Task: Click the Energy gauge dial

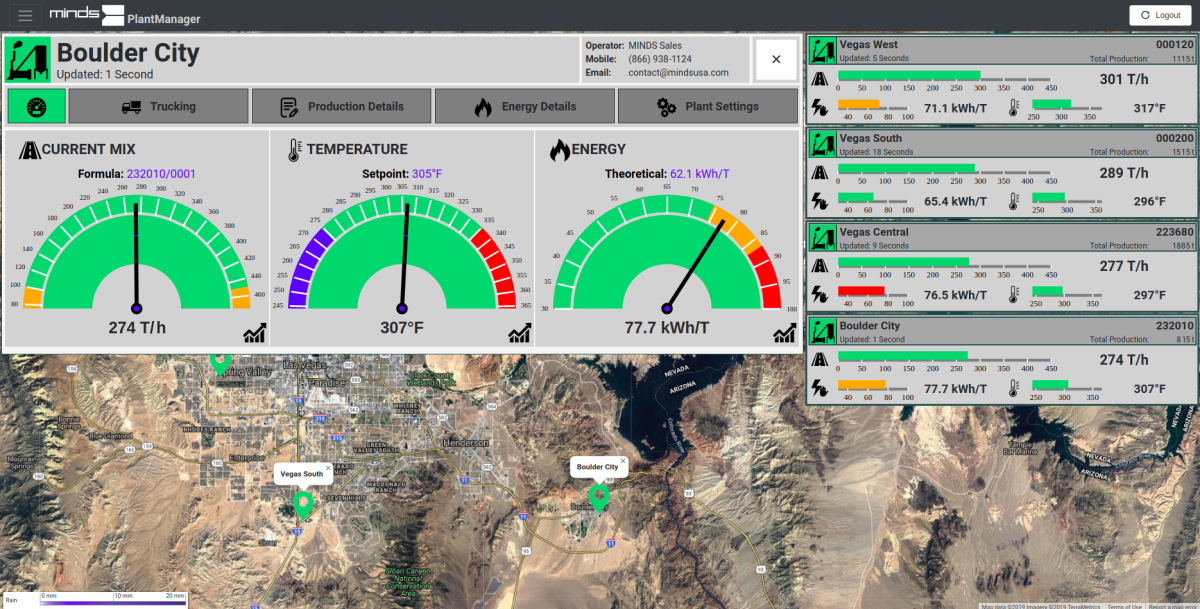Action: click(667, 252)
